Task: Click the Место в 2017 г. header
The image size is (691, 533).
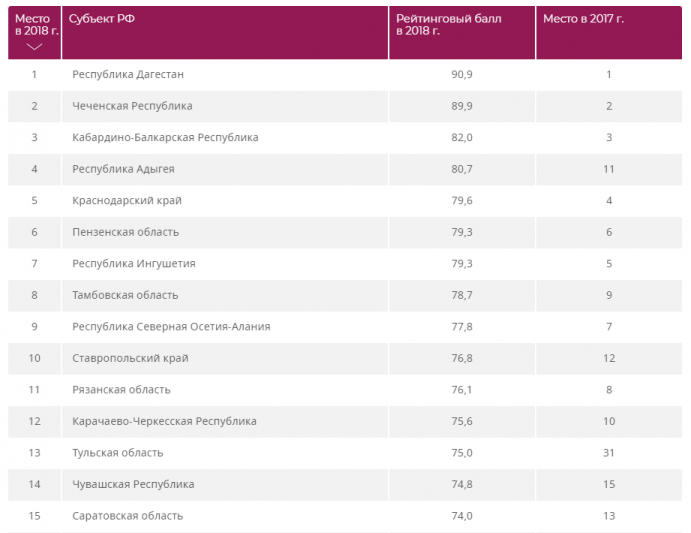Action: [582, 19]
